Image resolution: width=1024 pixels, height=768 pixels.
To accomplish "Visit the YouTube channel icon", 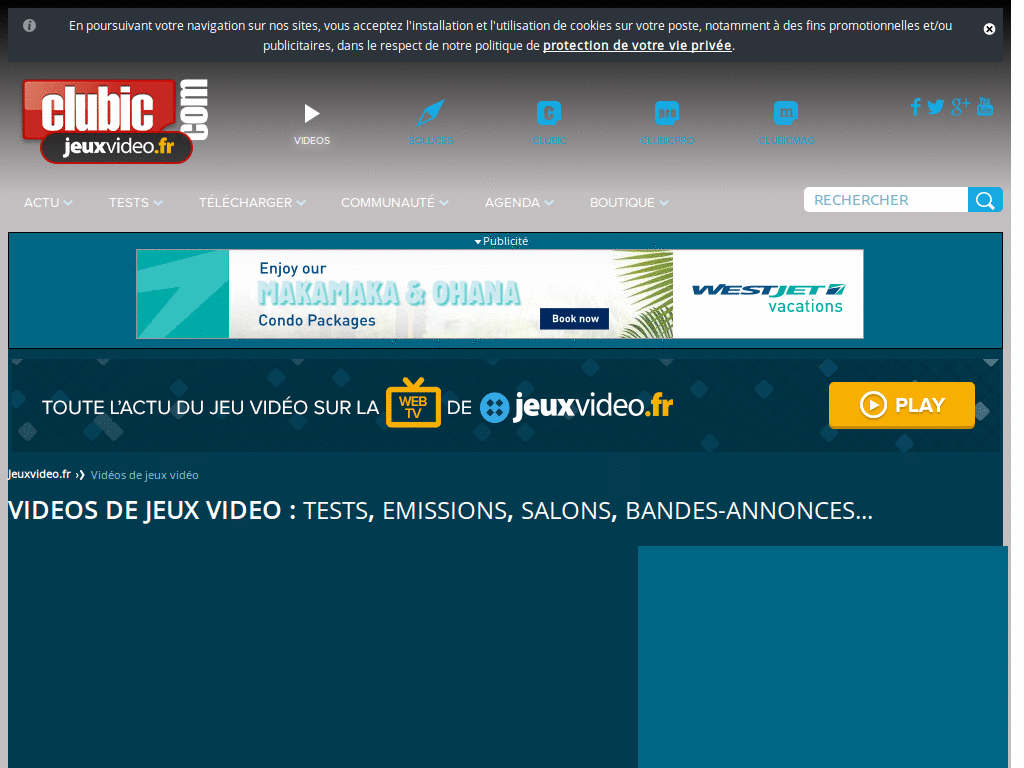I will click(985, 106).
